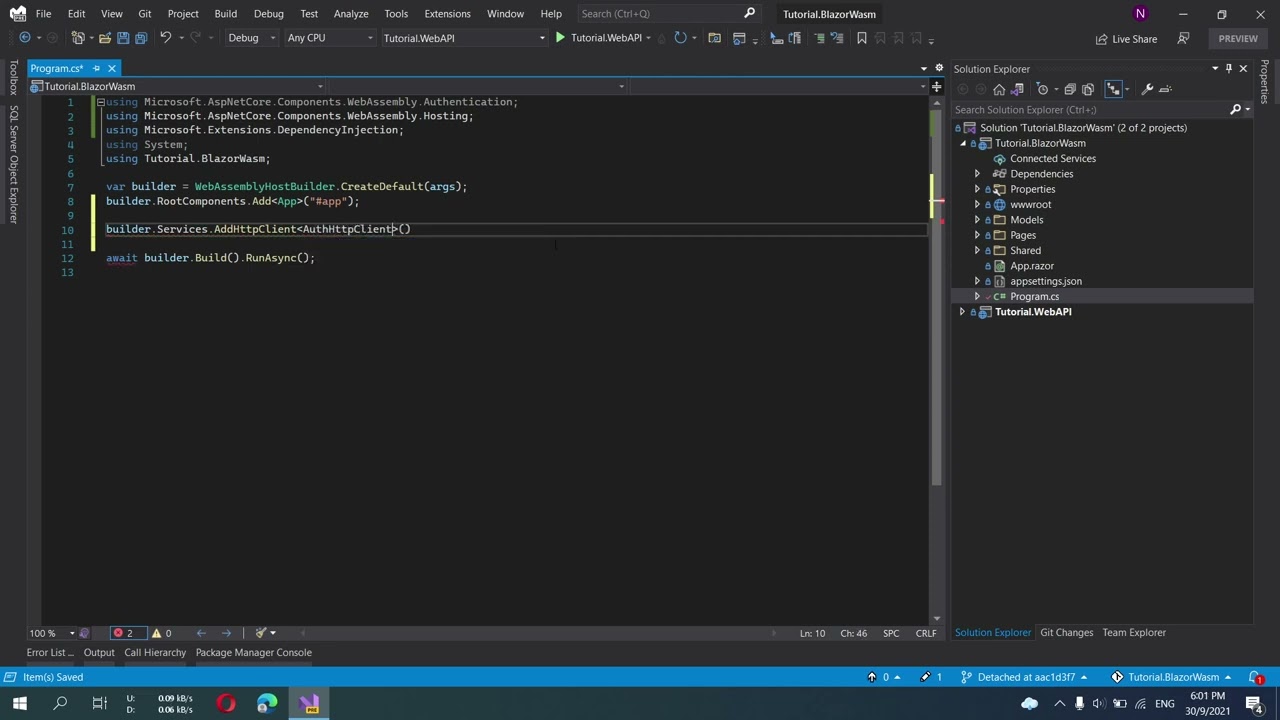Open the Extensions menu
This screenshot has height=720, width=1280.
(x=447, y=14)
